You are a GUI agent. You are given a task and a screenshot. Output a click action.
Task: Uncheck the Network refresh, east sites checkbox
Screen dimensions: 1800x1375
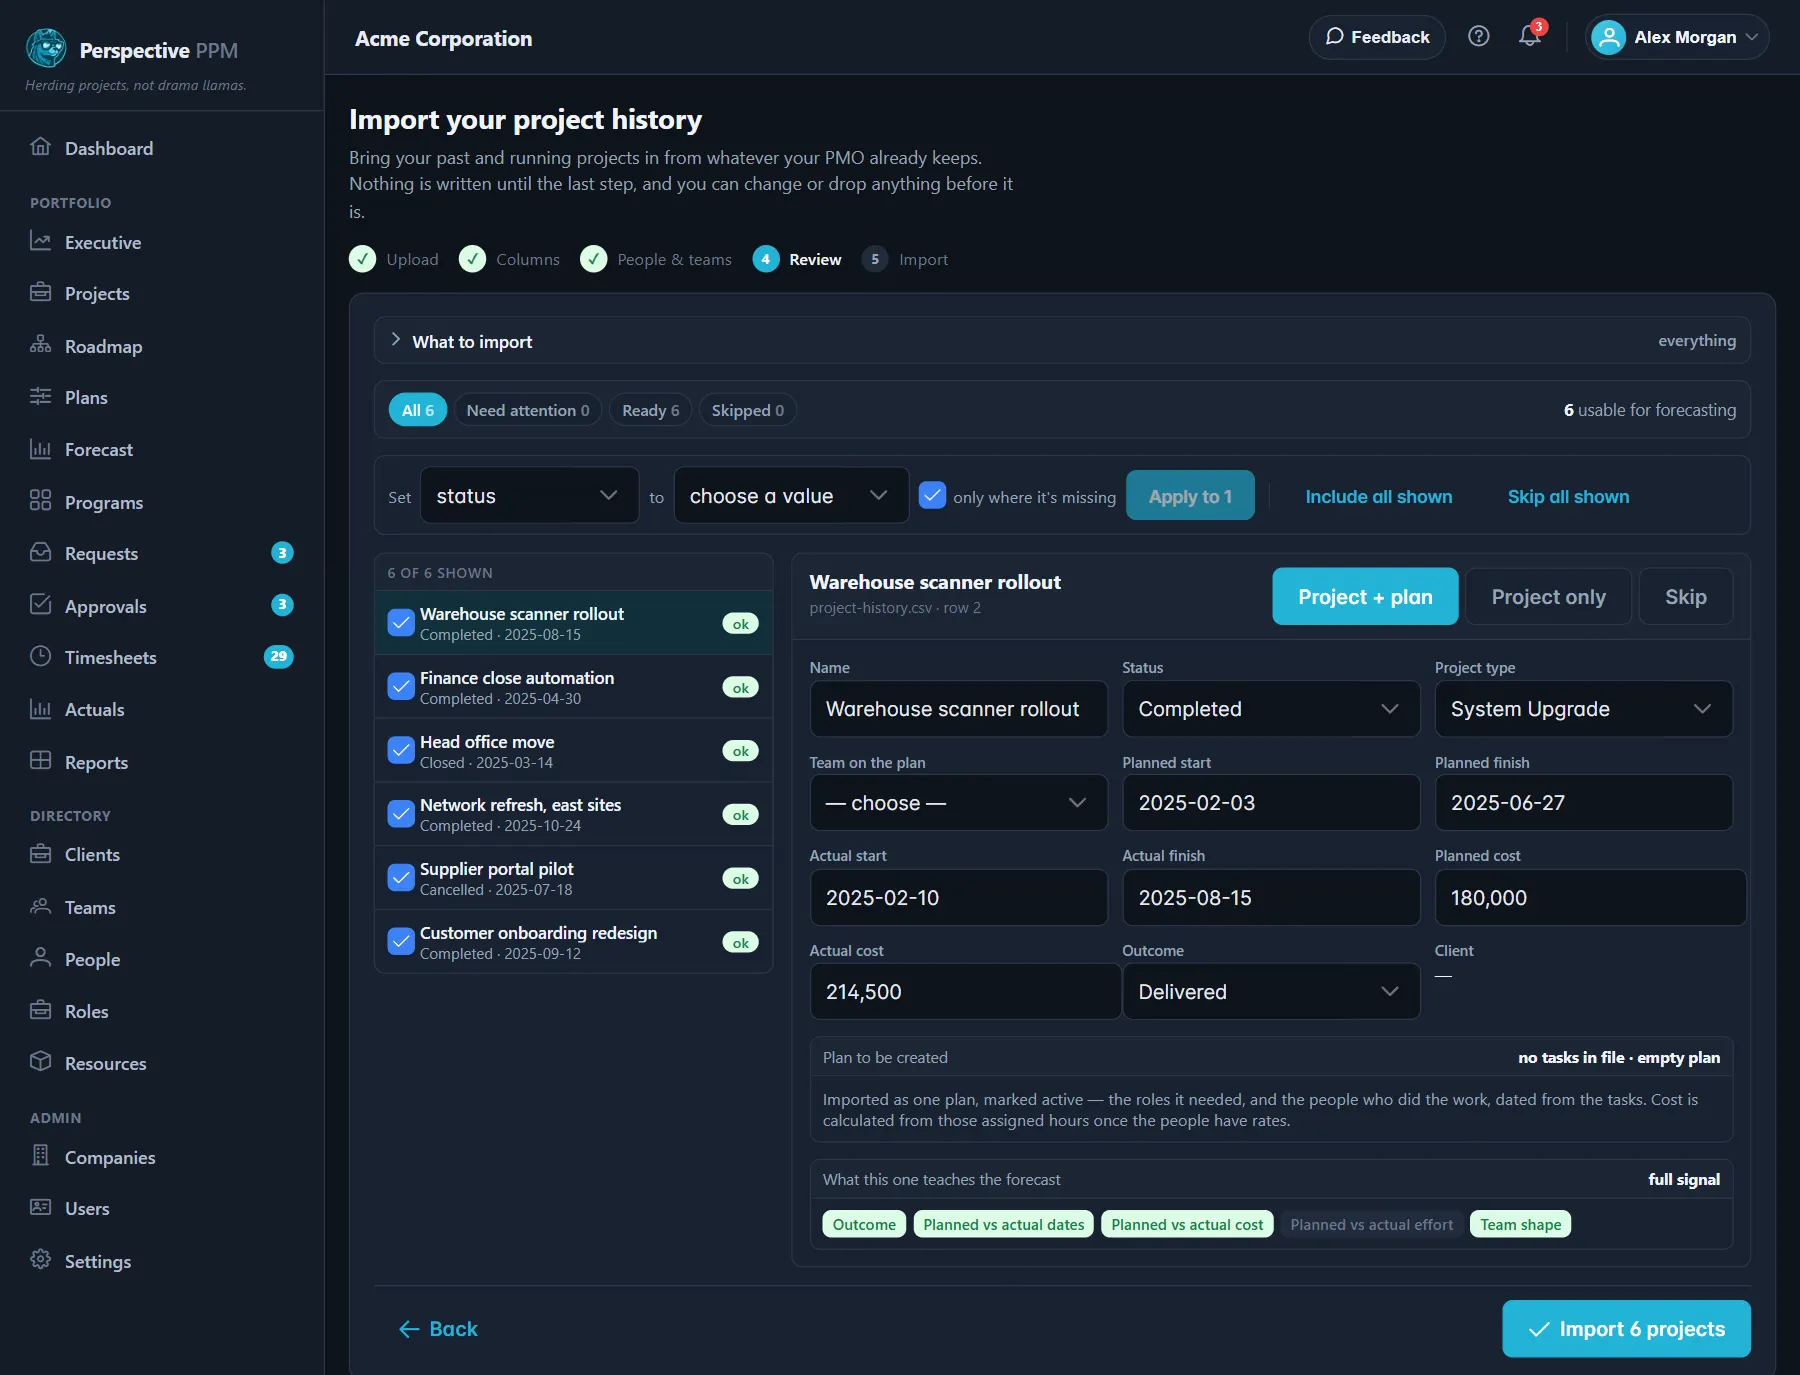tap(401, 814)
